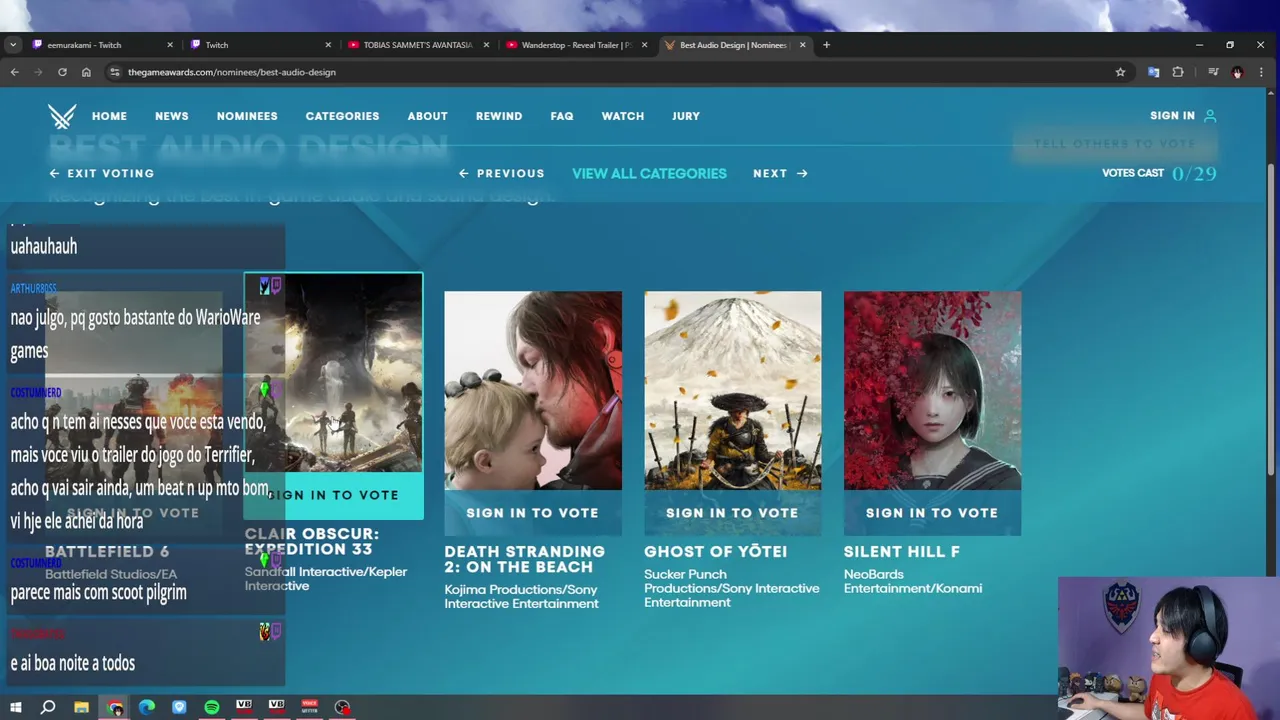Go to the Previous category
This screenshot has width=1280, height=720.
(x=501, y=173)
